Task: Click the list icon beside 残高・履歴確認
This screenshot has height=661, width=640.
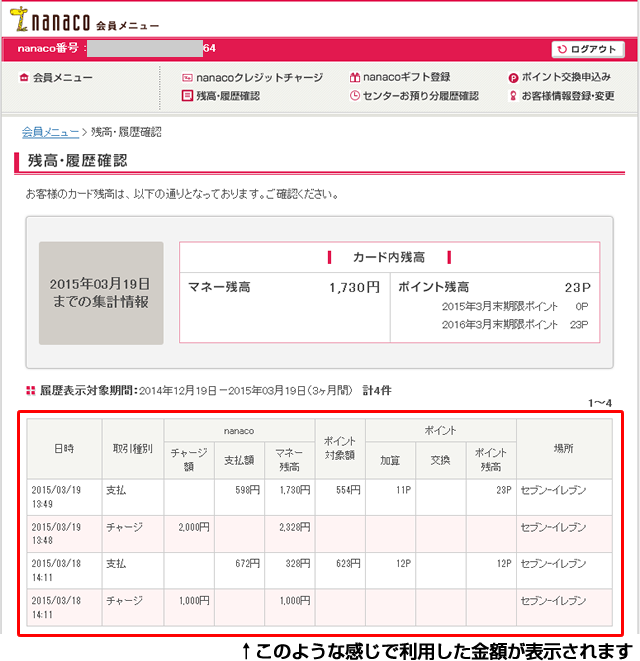Action: pyautogui.click(x=187, y=96)
